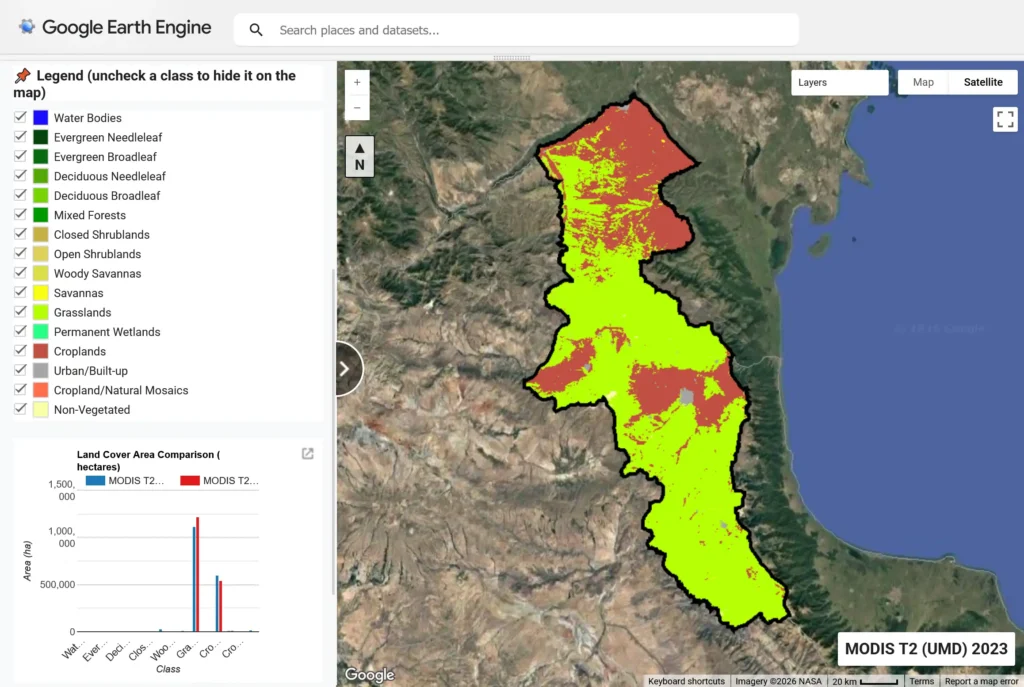Click the Permanent Wetlands color swatch
The height and width of the screenshot is (687, 1024).
click(40, 332)
